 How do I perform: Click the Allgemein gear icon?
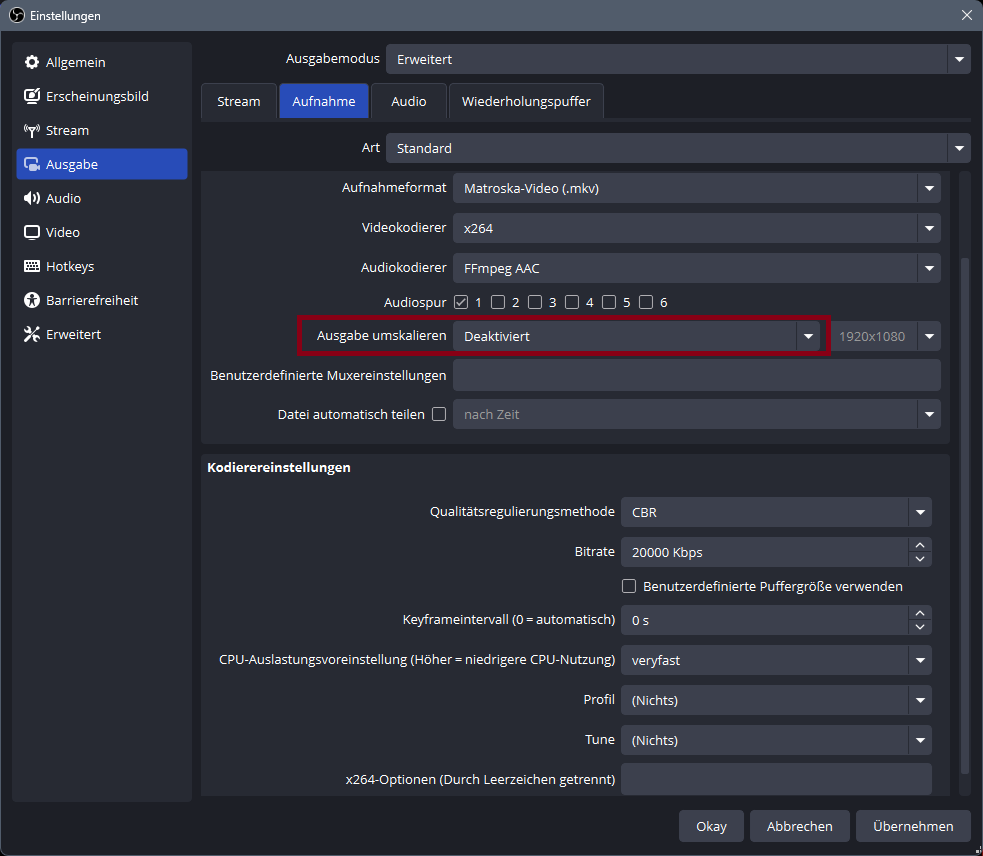(x=31, y=62)
